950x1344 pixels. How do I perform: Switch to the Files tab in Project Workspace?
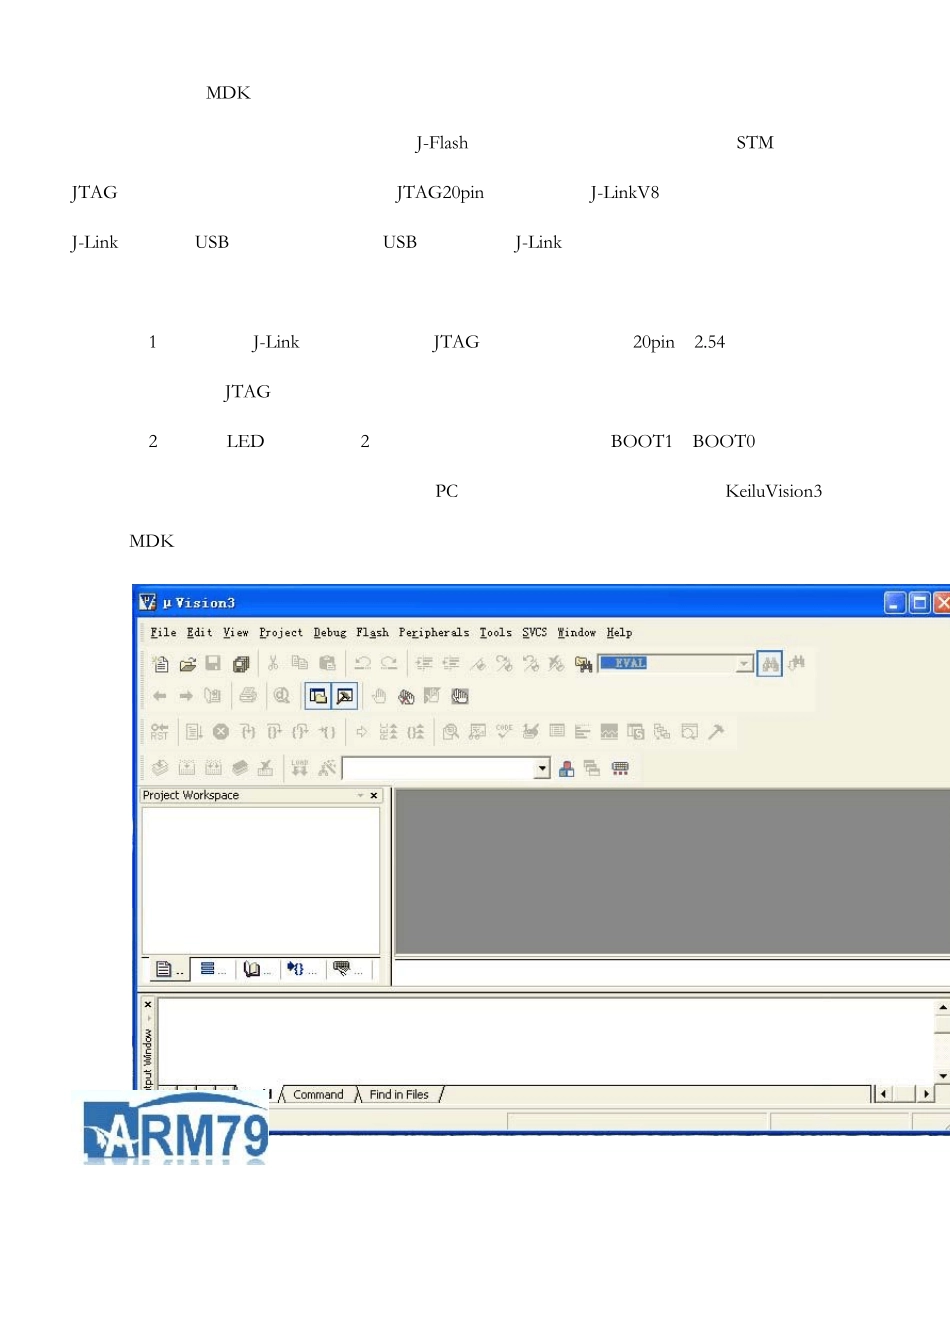point(168,969)
